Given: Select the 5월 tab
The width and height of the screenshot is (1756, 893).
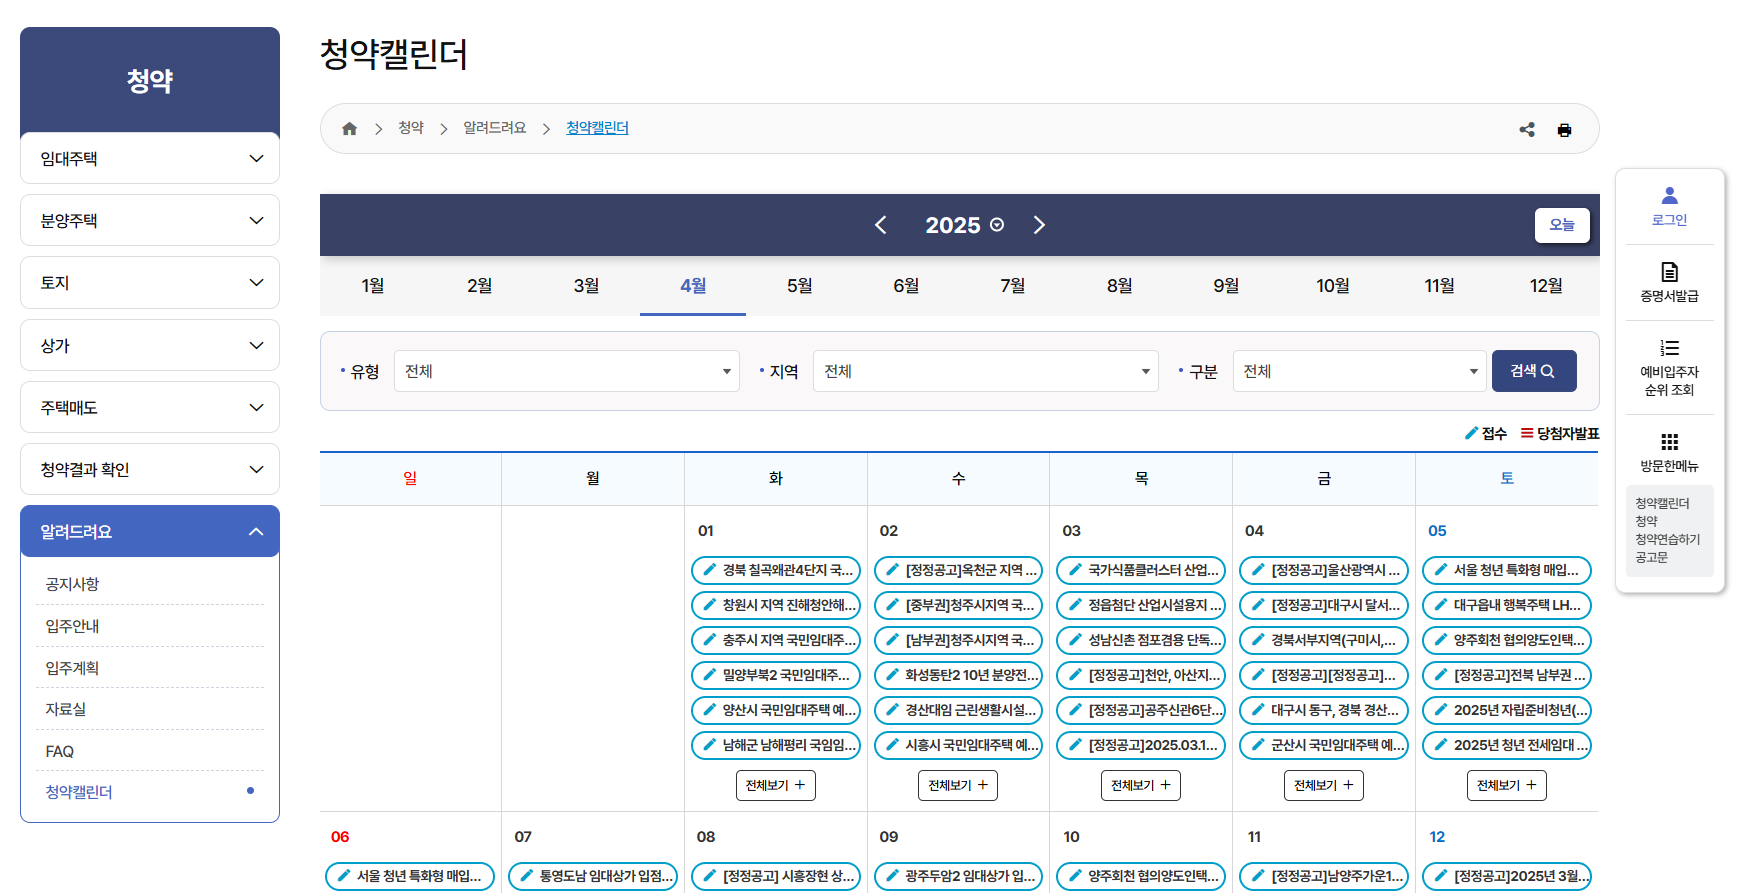Looking at the screenshot, I should (800, 286).
